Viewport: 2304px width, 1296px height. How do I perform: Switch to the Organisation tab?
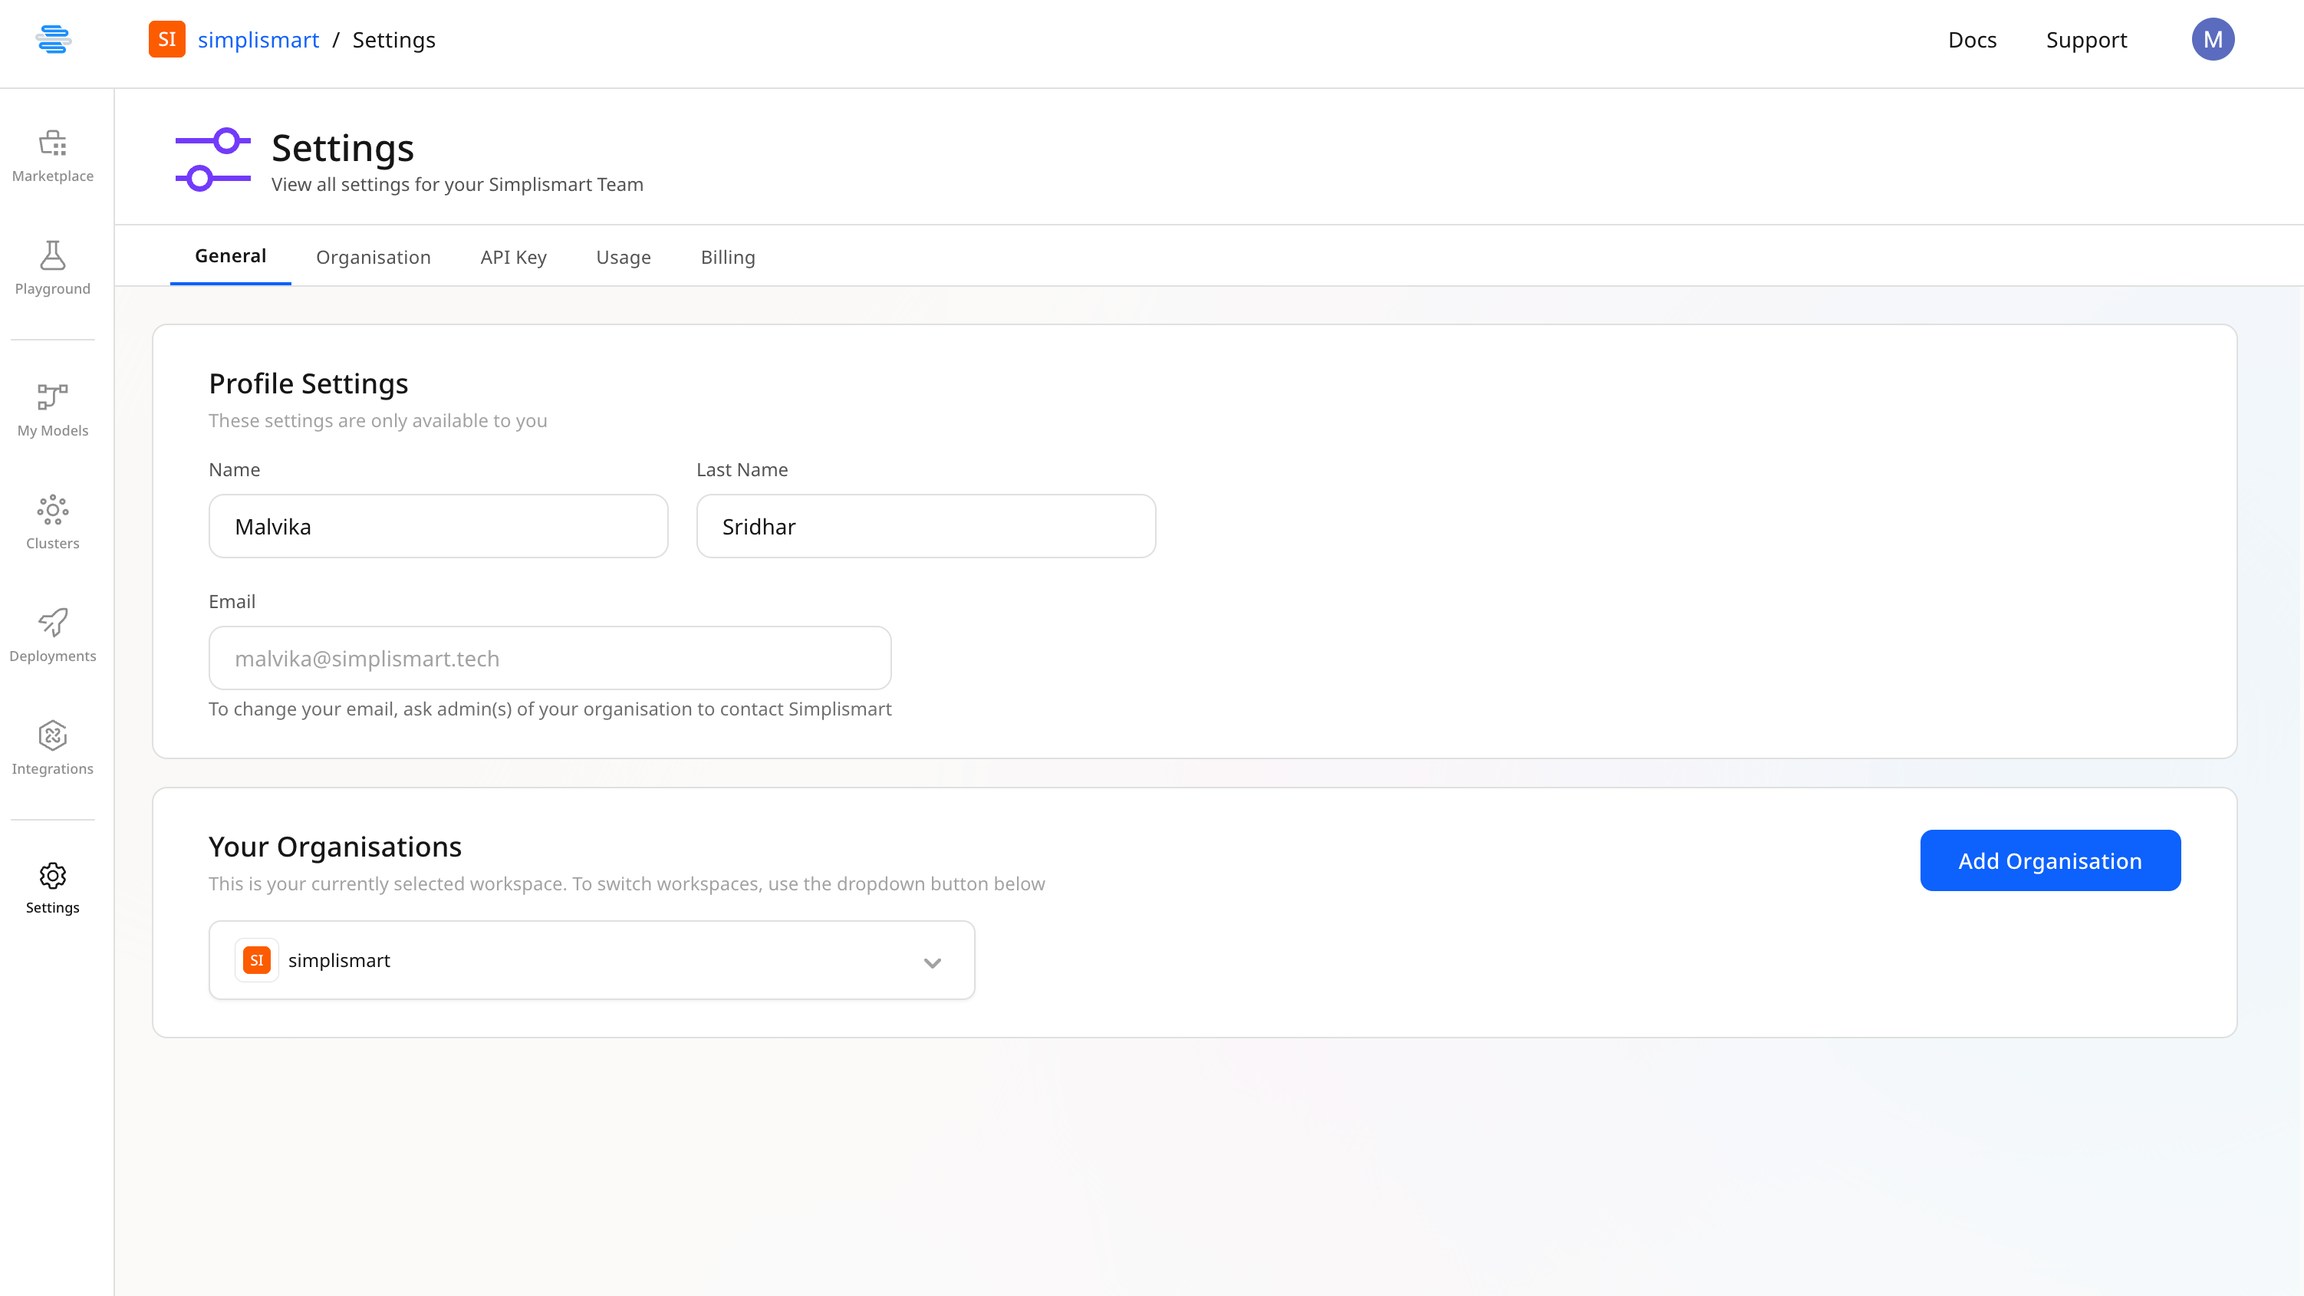(373, 257)
